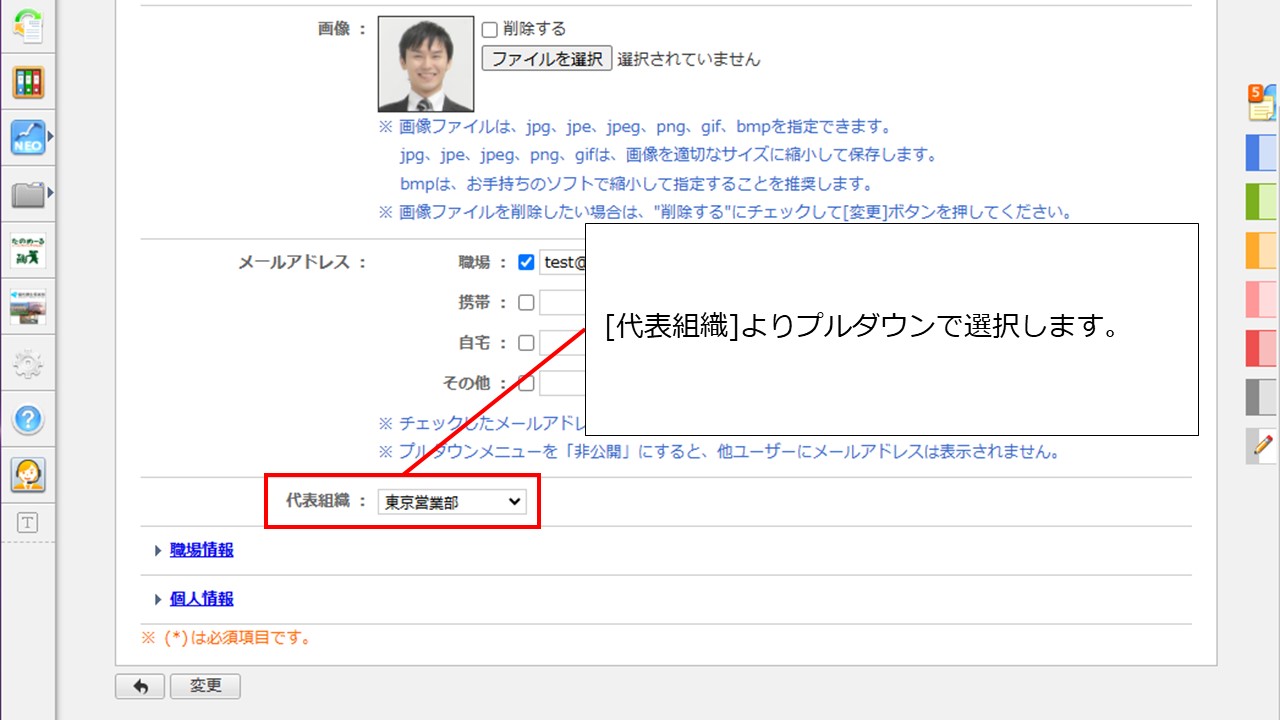Open the binders (bookshelf) sidebar icon
Image resolution: width=1280 pixels, height=720 pixels.
[28, 82]
